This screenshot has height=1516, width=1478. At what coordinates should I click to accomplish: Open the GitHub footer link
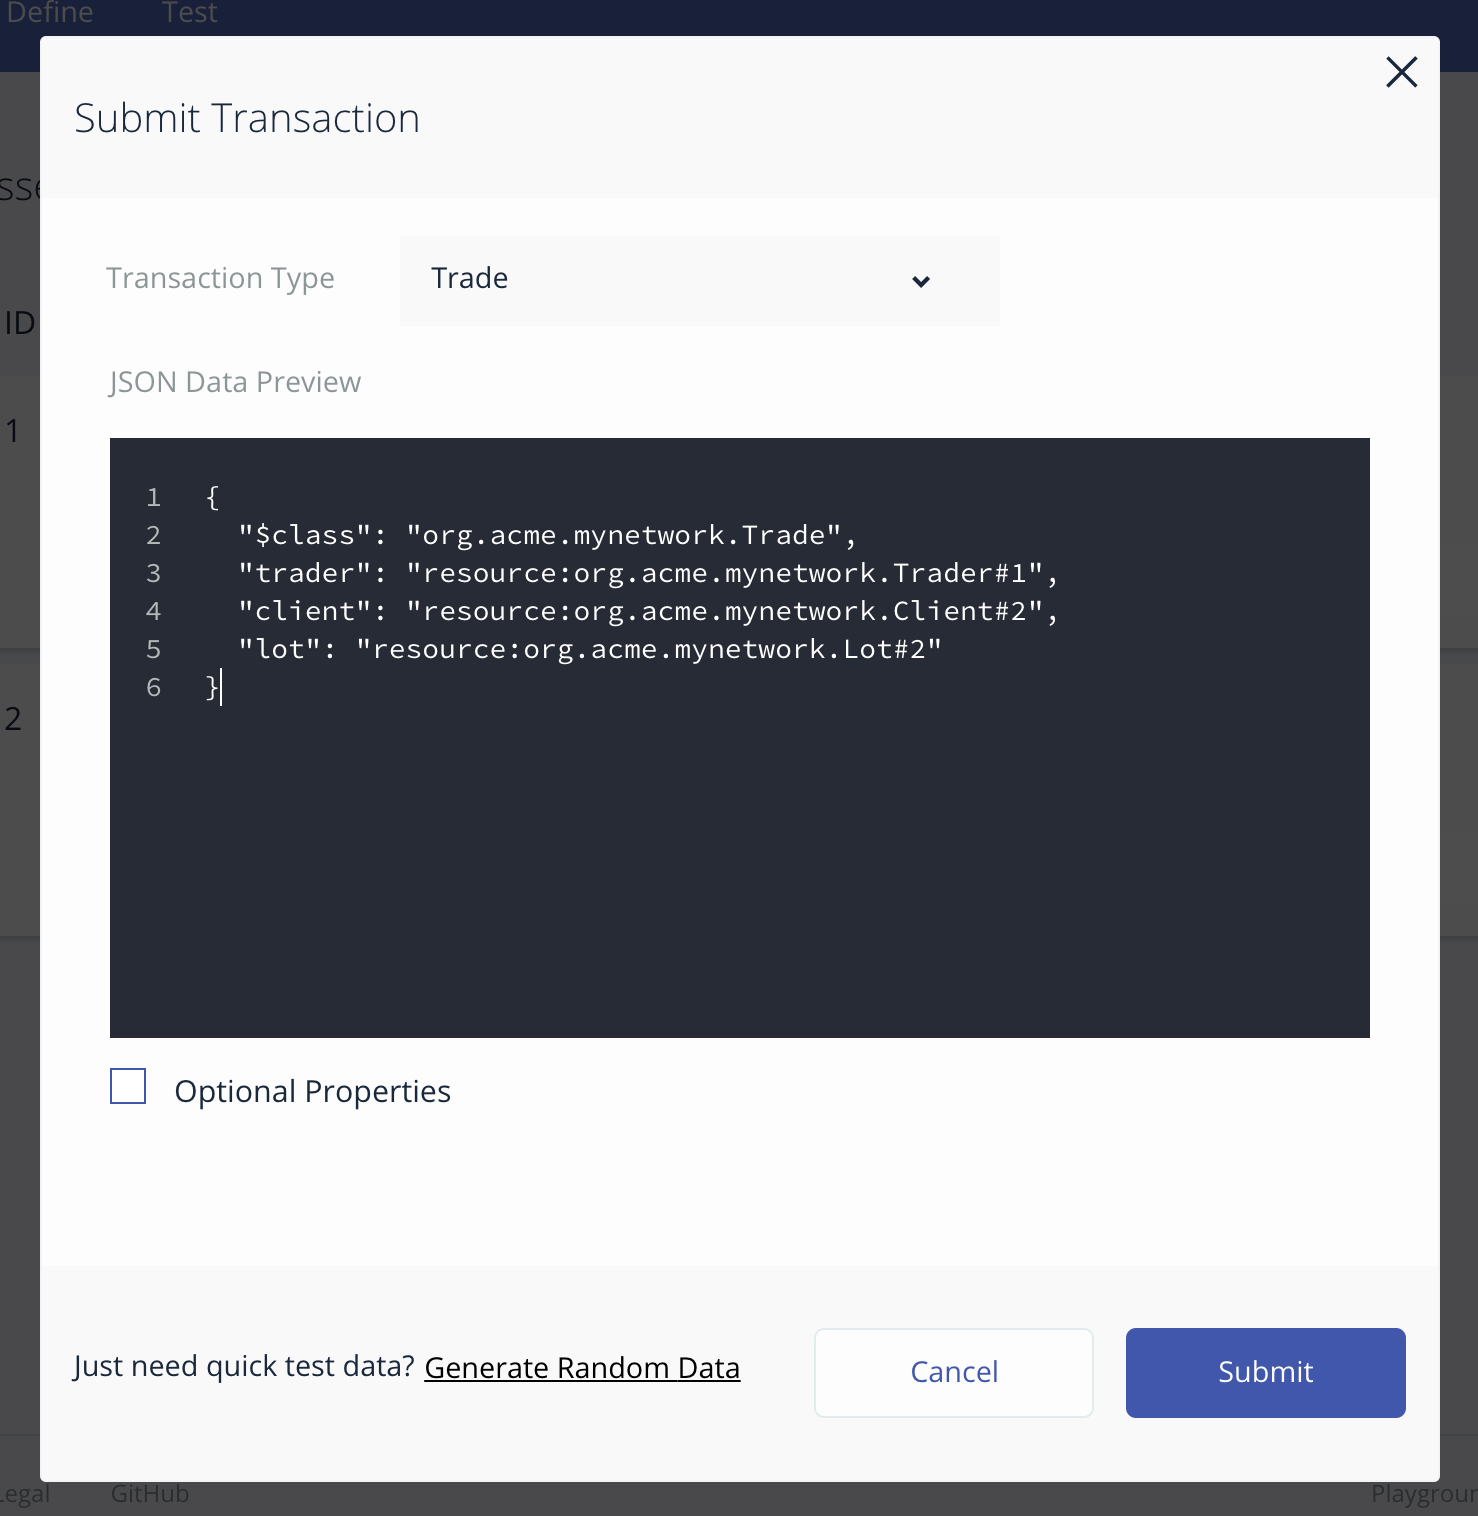(150, 1493)
